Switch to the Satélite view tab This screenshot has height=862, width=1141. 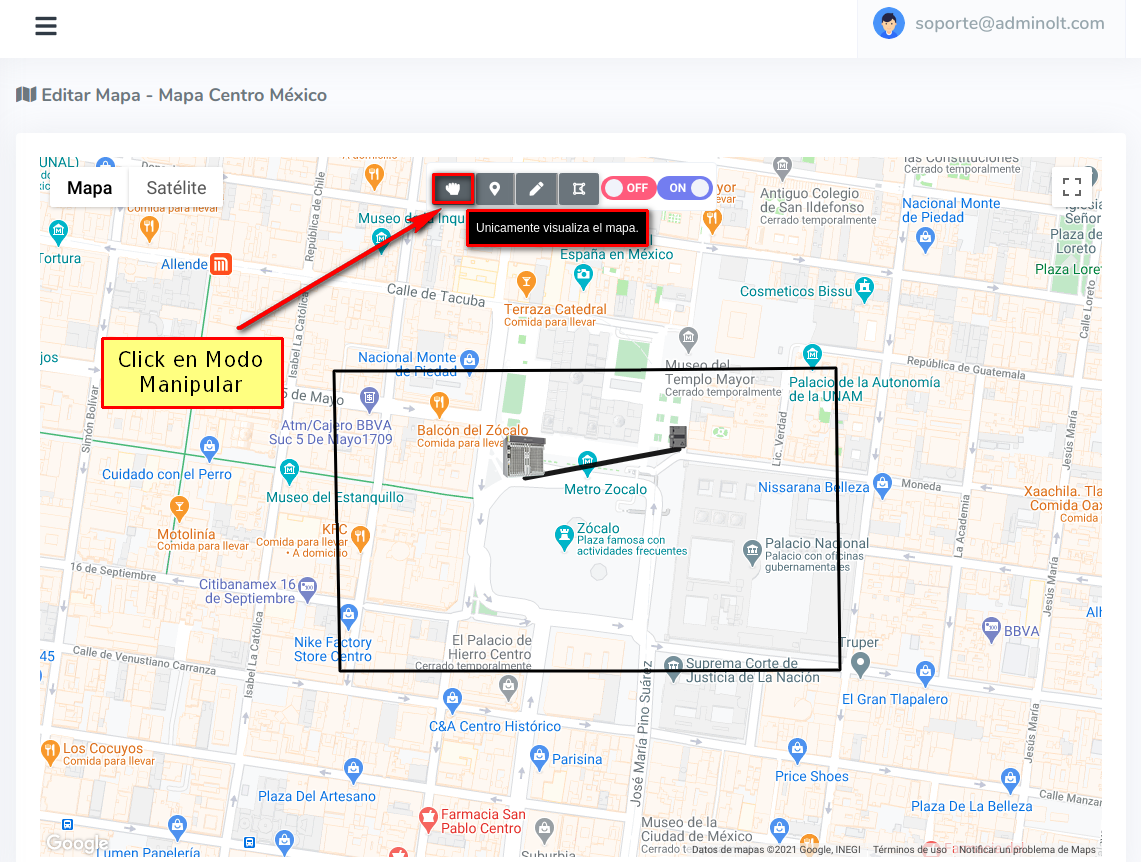176,187
